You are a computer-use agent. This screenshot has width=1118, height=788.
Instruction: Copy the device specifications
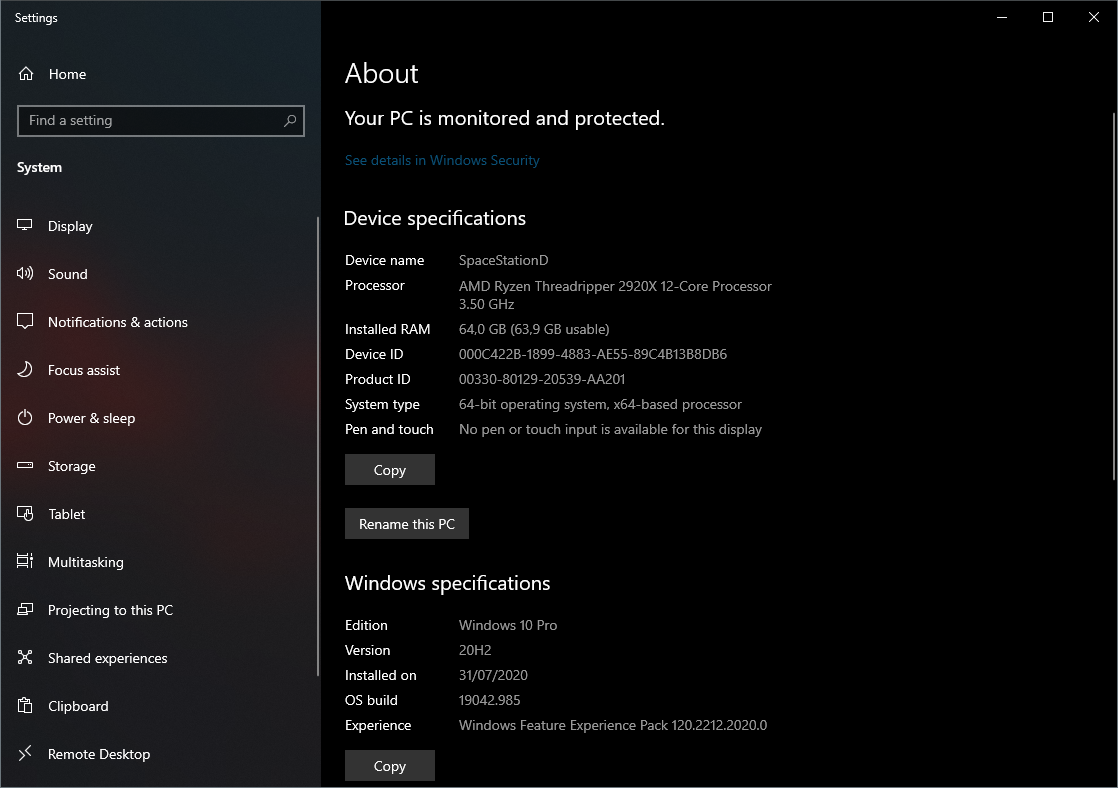coord(389,470)
